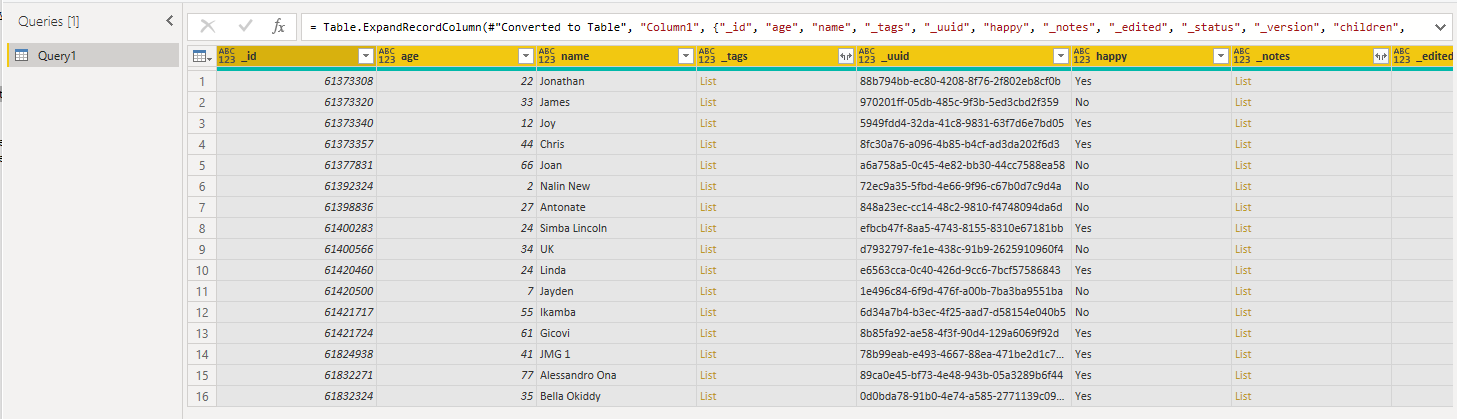Open the List link in Linda's _tags cell
The image size is (1457, 419).
pyautogui.click(x=708, y=270)
